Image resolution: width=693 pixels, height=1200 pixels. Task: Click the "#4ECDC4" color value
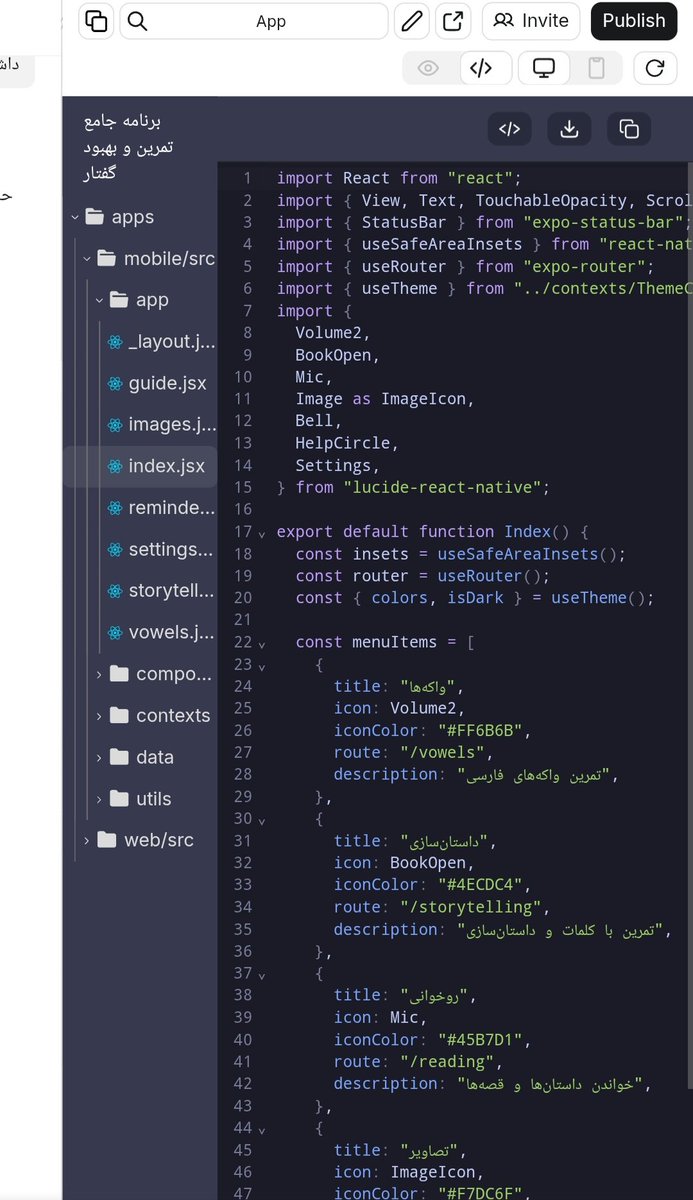tap(481, 885)
